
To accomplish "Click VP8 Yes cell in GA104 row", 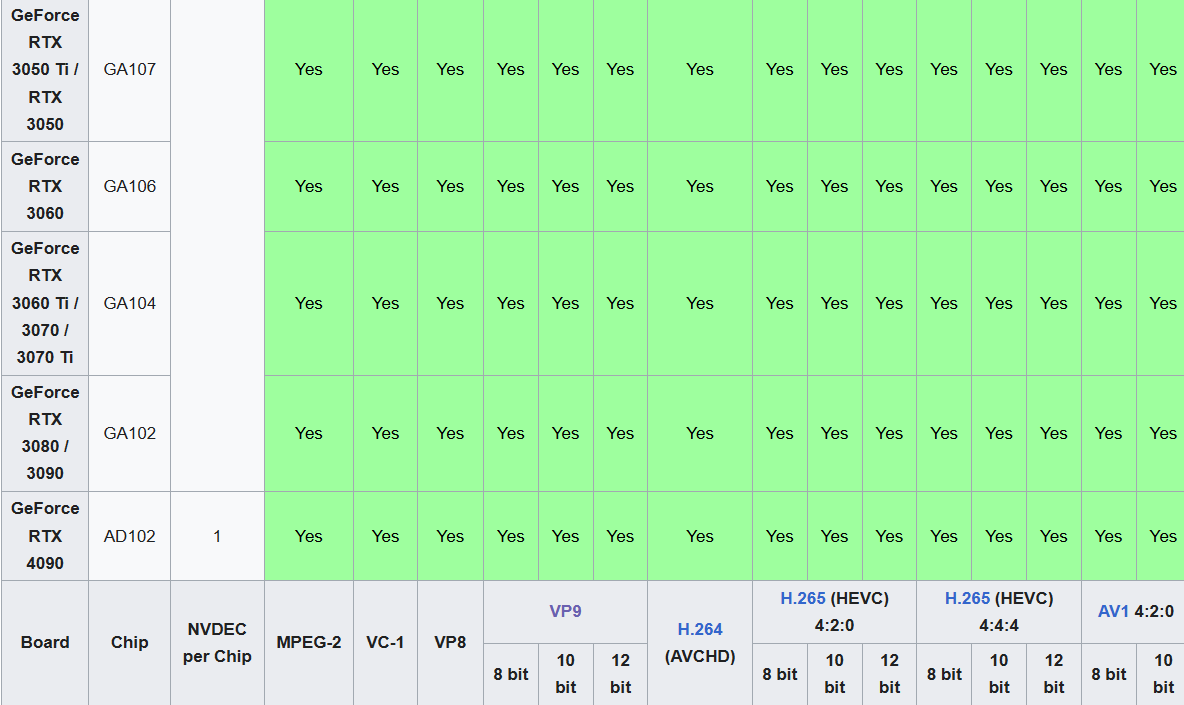I will pyautogui.click(x=450, y=303).
